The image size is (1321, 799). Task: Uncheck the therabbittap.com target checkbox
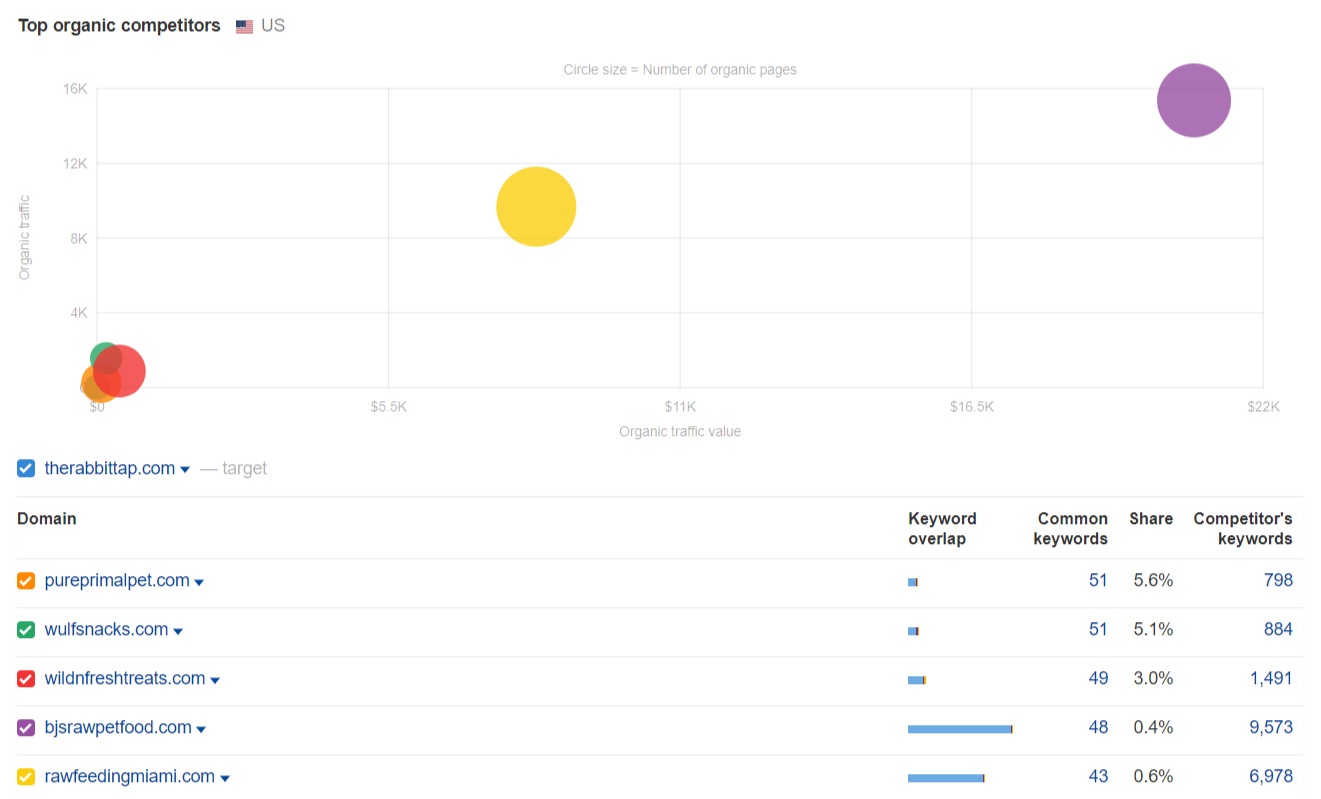pos(27,468)
